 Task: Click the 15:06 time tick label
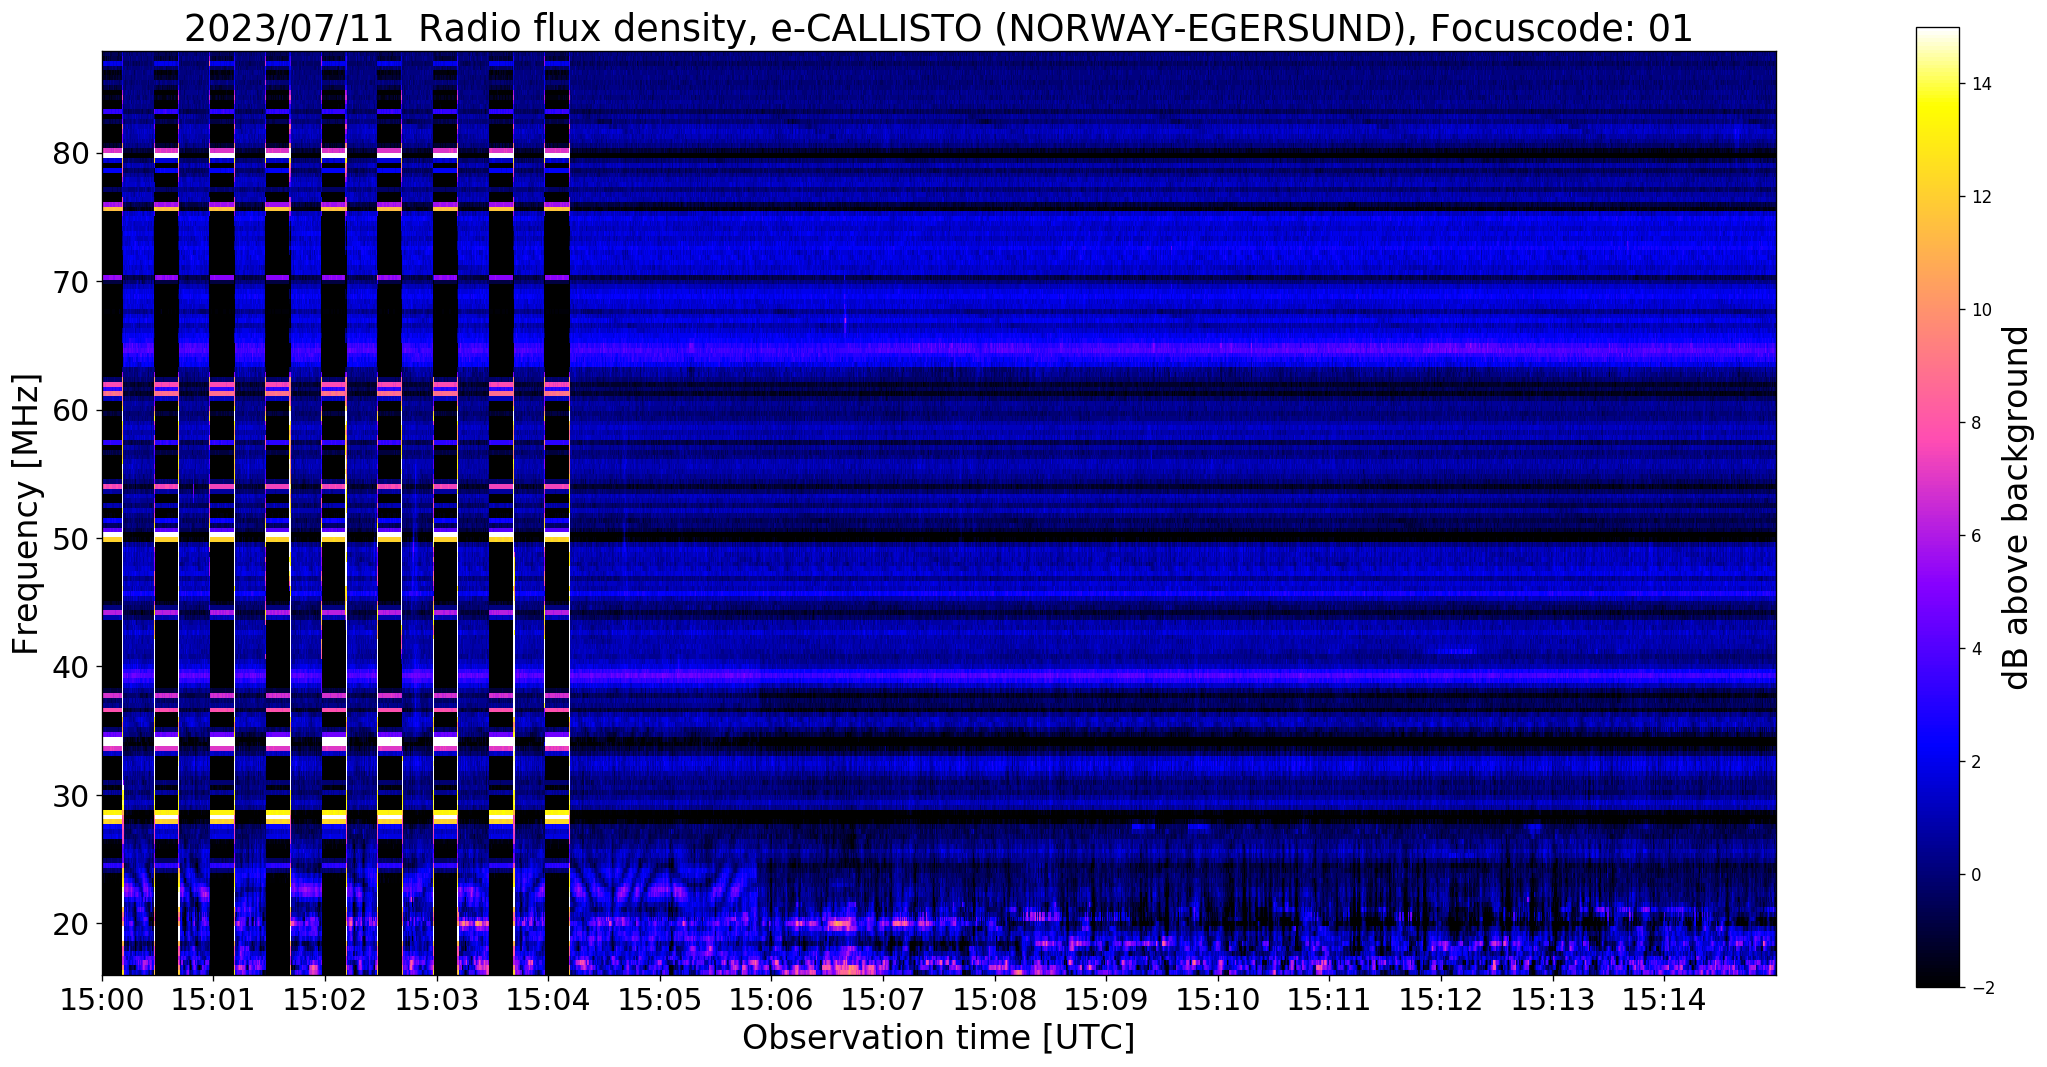(x=771, y=999)
